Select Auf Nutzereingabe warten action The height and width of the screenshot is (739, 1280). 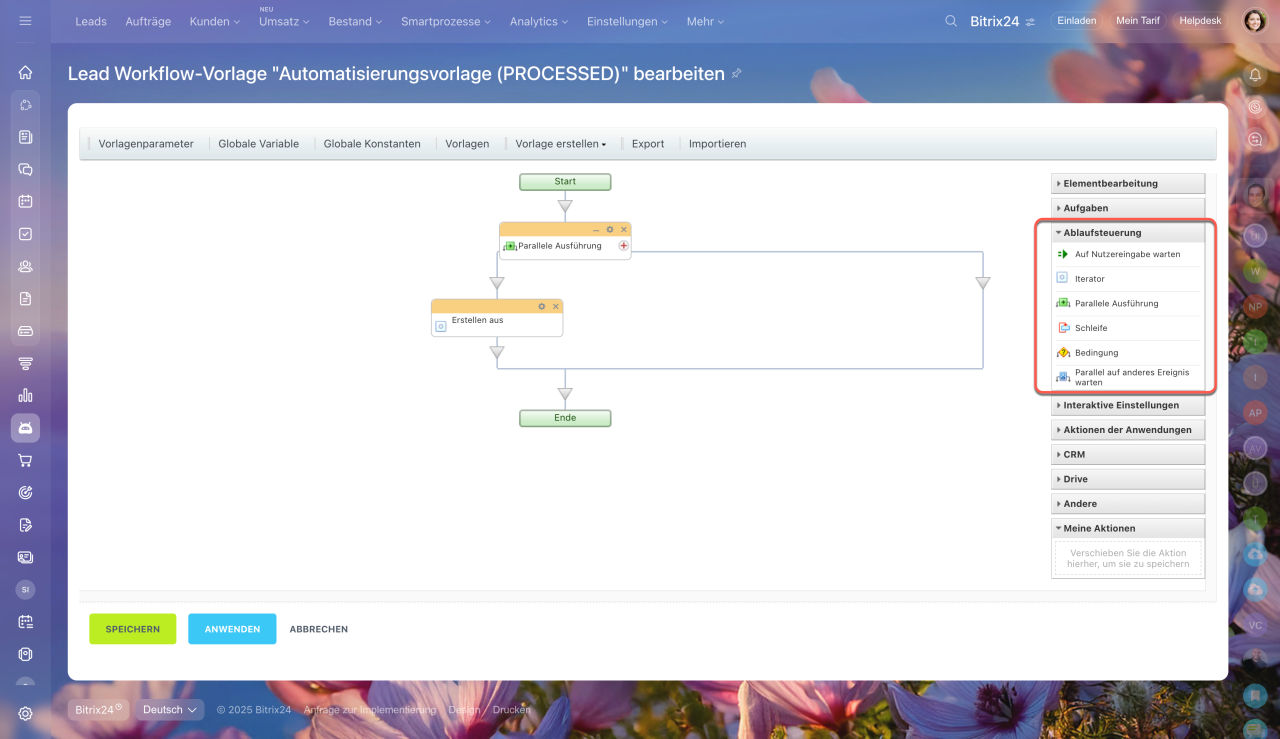pyautogui.click(x=1128, y=254)
